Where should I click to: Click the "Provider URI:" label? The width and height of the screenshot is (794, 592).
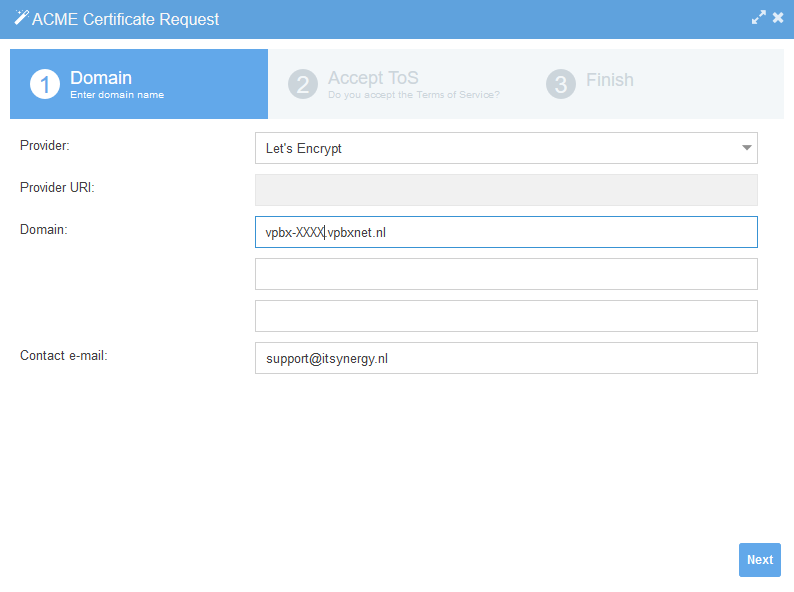tap(57, 188)
